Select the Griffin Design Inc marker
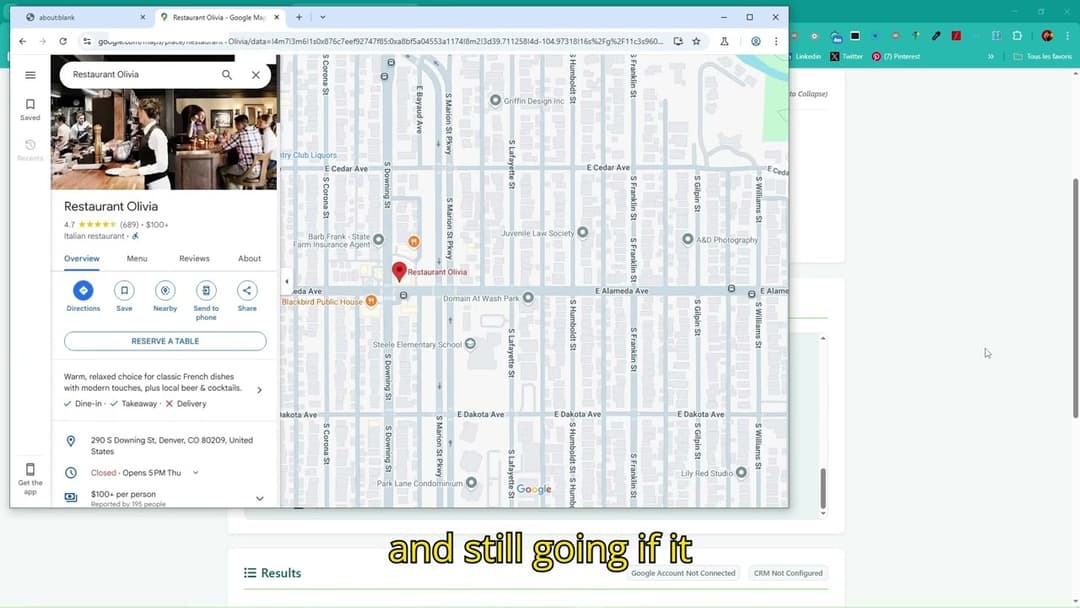The image size is (1080, 608). pyautogui.click(x=495, y=101)
